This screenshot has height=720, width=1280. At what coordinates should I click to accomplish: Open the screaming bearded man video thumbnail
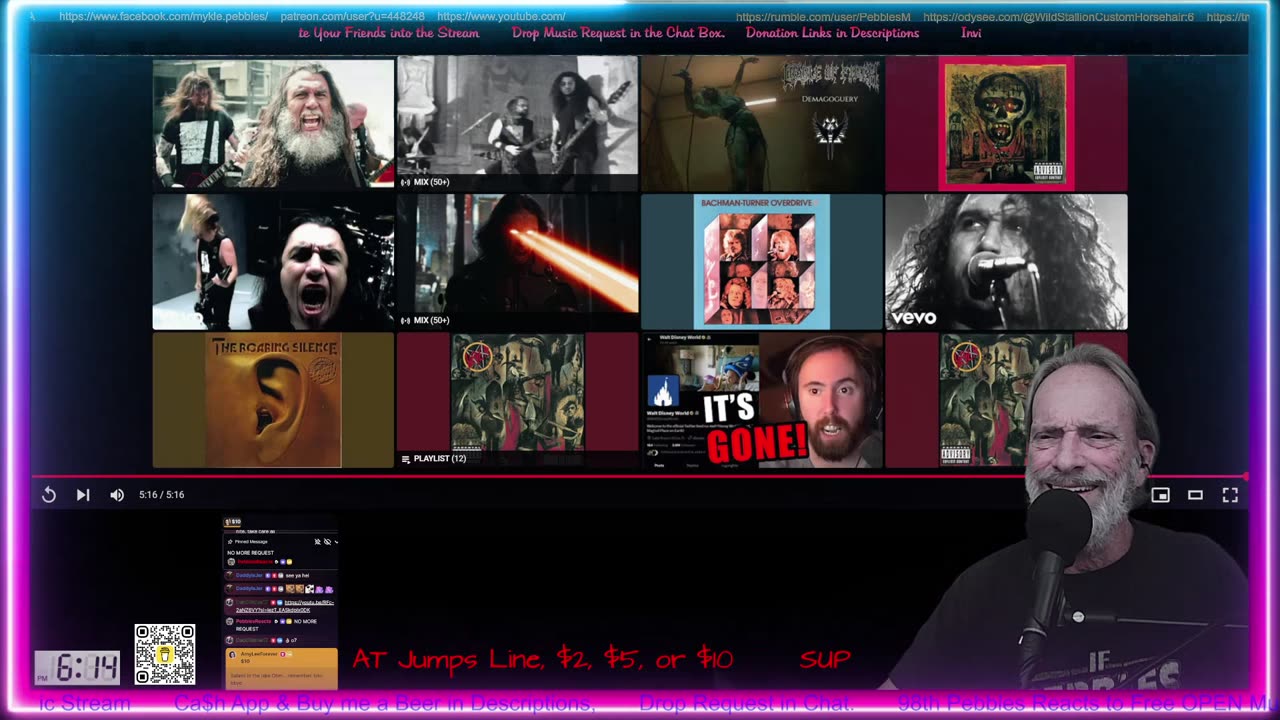tap(273, 124)
